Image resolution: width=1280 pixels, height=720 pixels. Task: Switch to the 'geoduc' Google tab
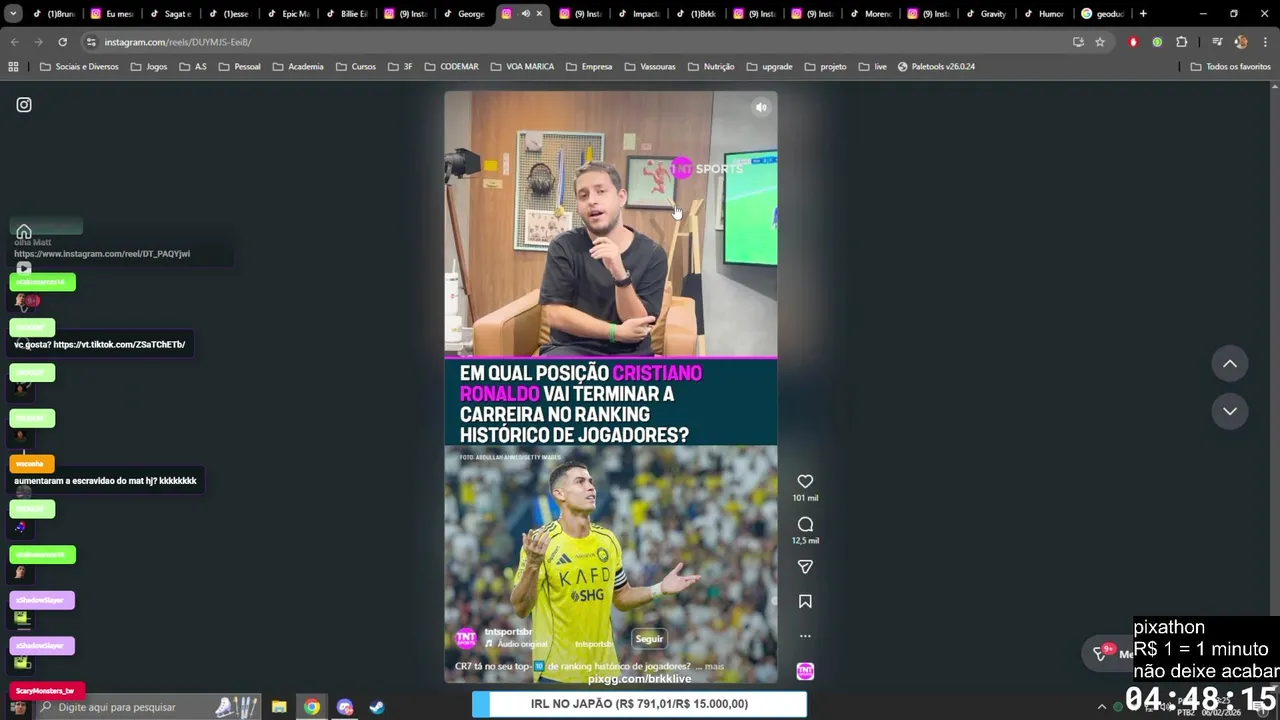(1103, 14)
